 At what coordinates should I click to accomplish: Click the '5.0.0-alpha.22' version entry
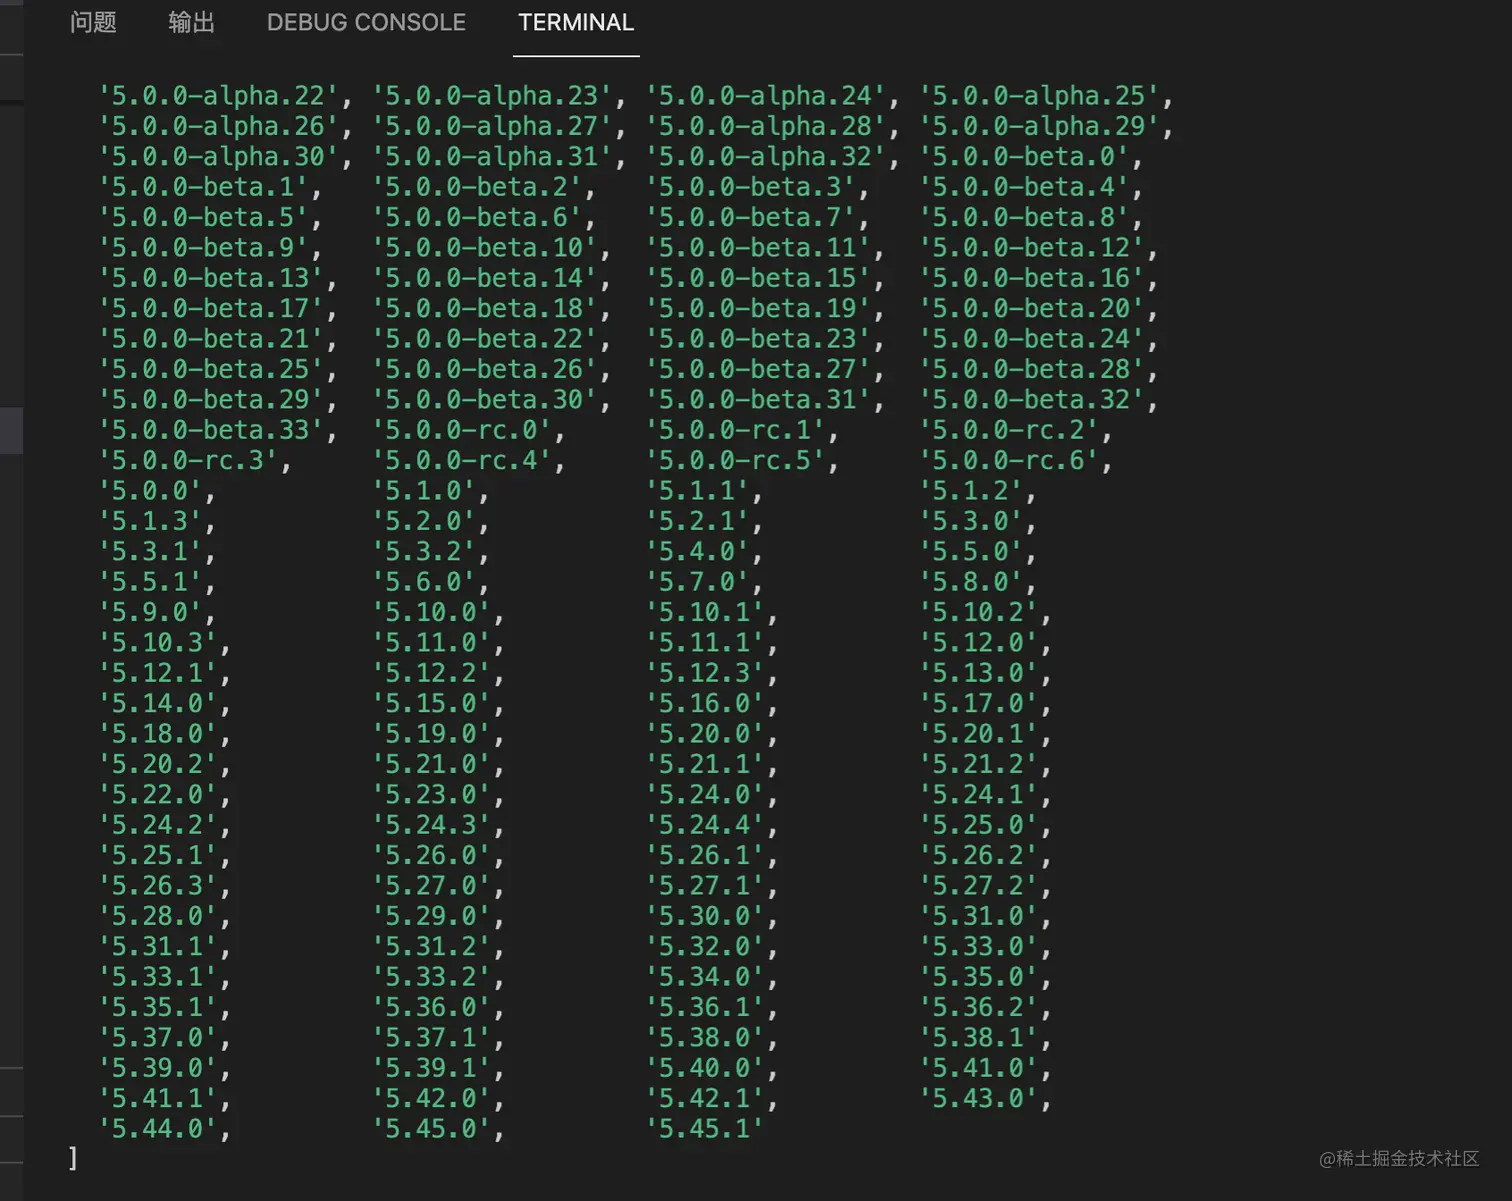[x=218, y=96]
